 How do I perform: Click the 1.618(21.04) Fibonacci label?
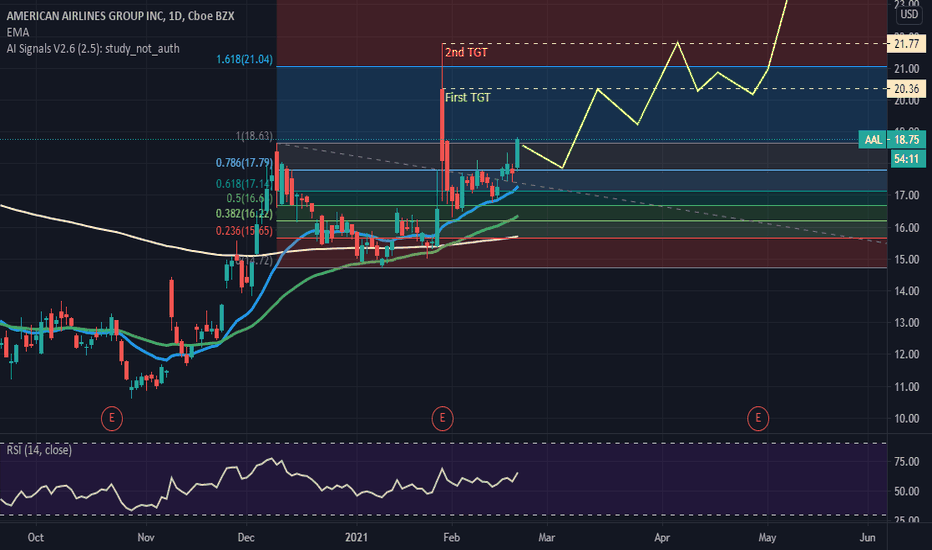click(x=244, y=59)
